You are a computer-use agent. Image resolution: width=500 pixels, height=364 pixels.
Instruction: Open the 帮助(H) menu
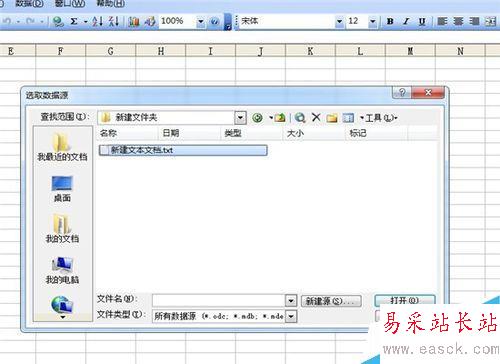coord(110,4)
